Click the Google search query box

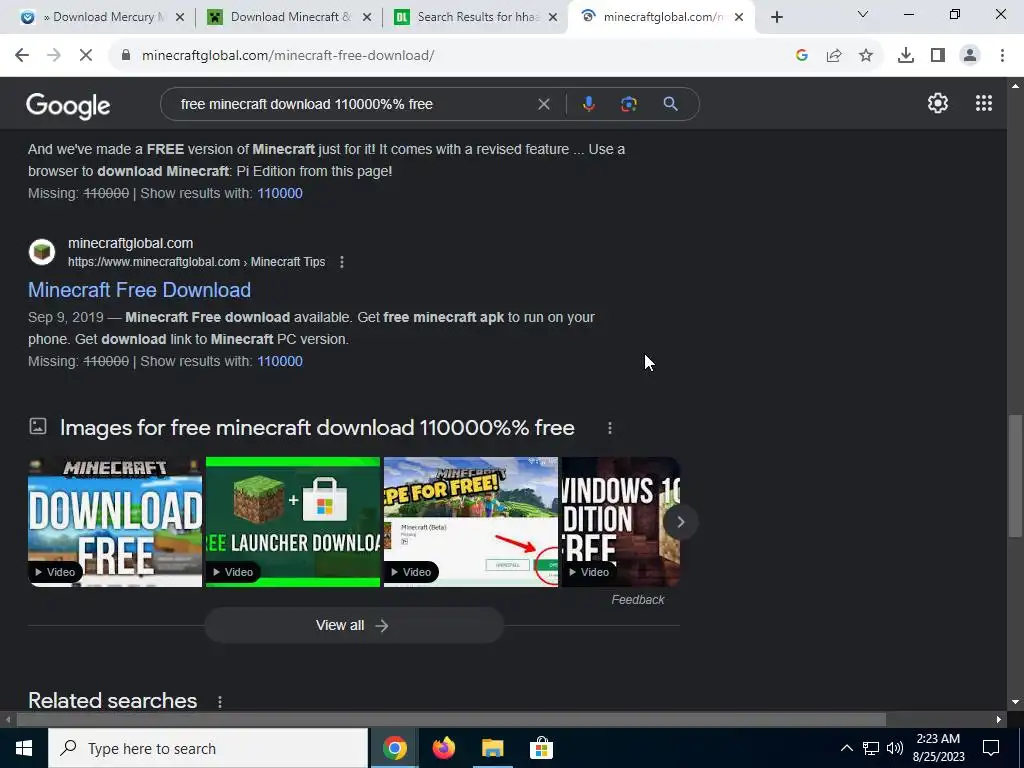[353, 104]
